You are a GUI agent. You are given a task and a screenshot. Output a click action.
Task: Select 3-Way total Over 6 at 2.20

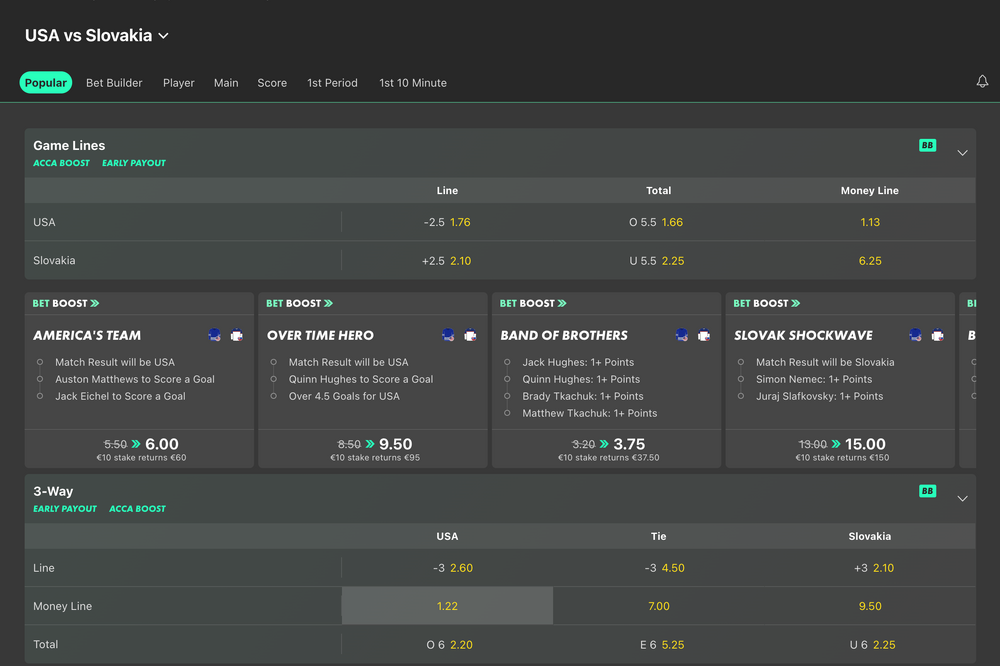coord(447,644)
